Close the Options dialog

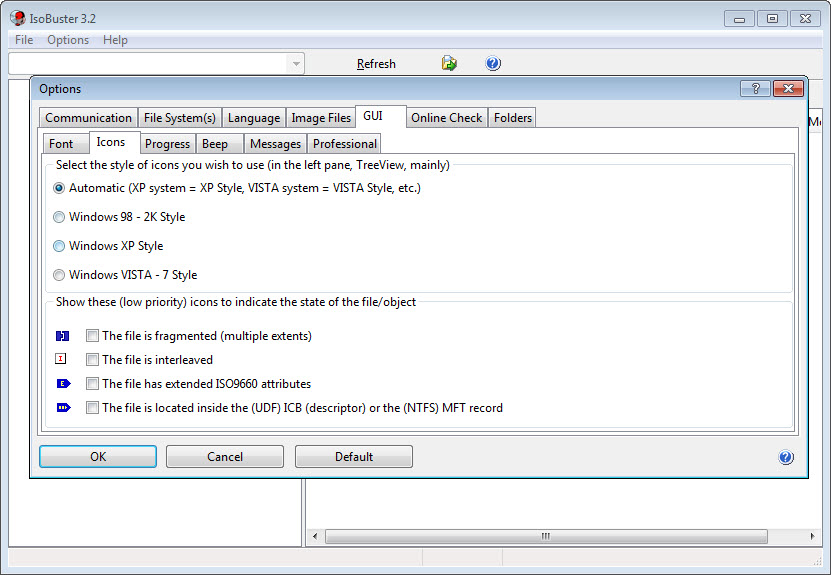point(788,89)
